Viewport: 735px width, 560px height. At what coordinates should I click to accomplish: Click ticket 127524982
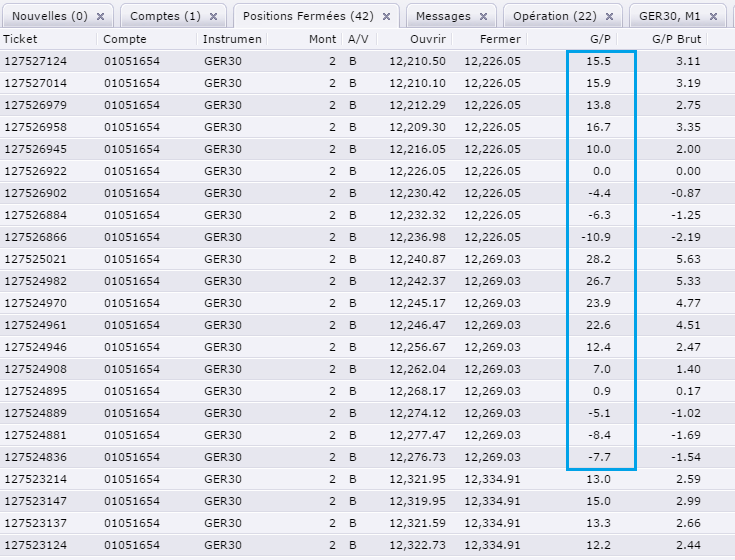pyautogui.click(x=36, y=281)
